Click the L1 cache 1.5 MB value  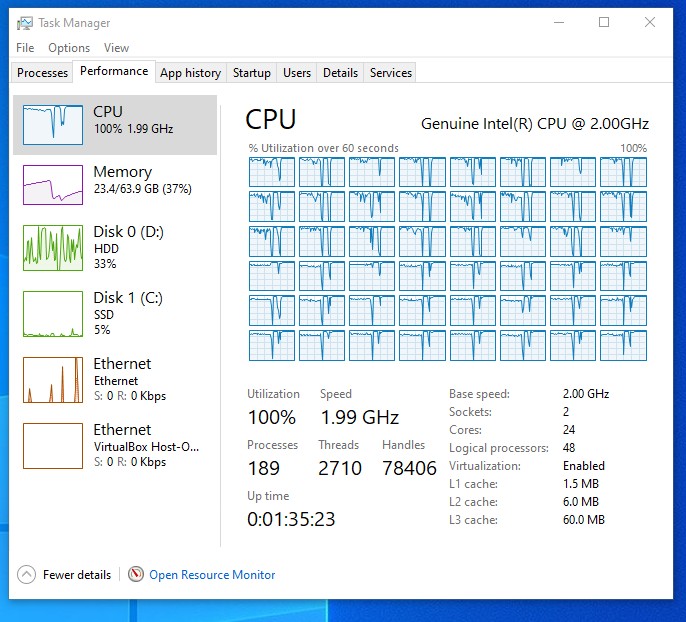[581, 483]
